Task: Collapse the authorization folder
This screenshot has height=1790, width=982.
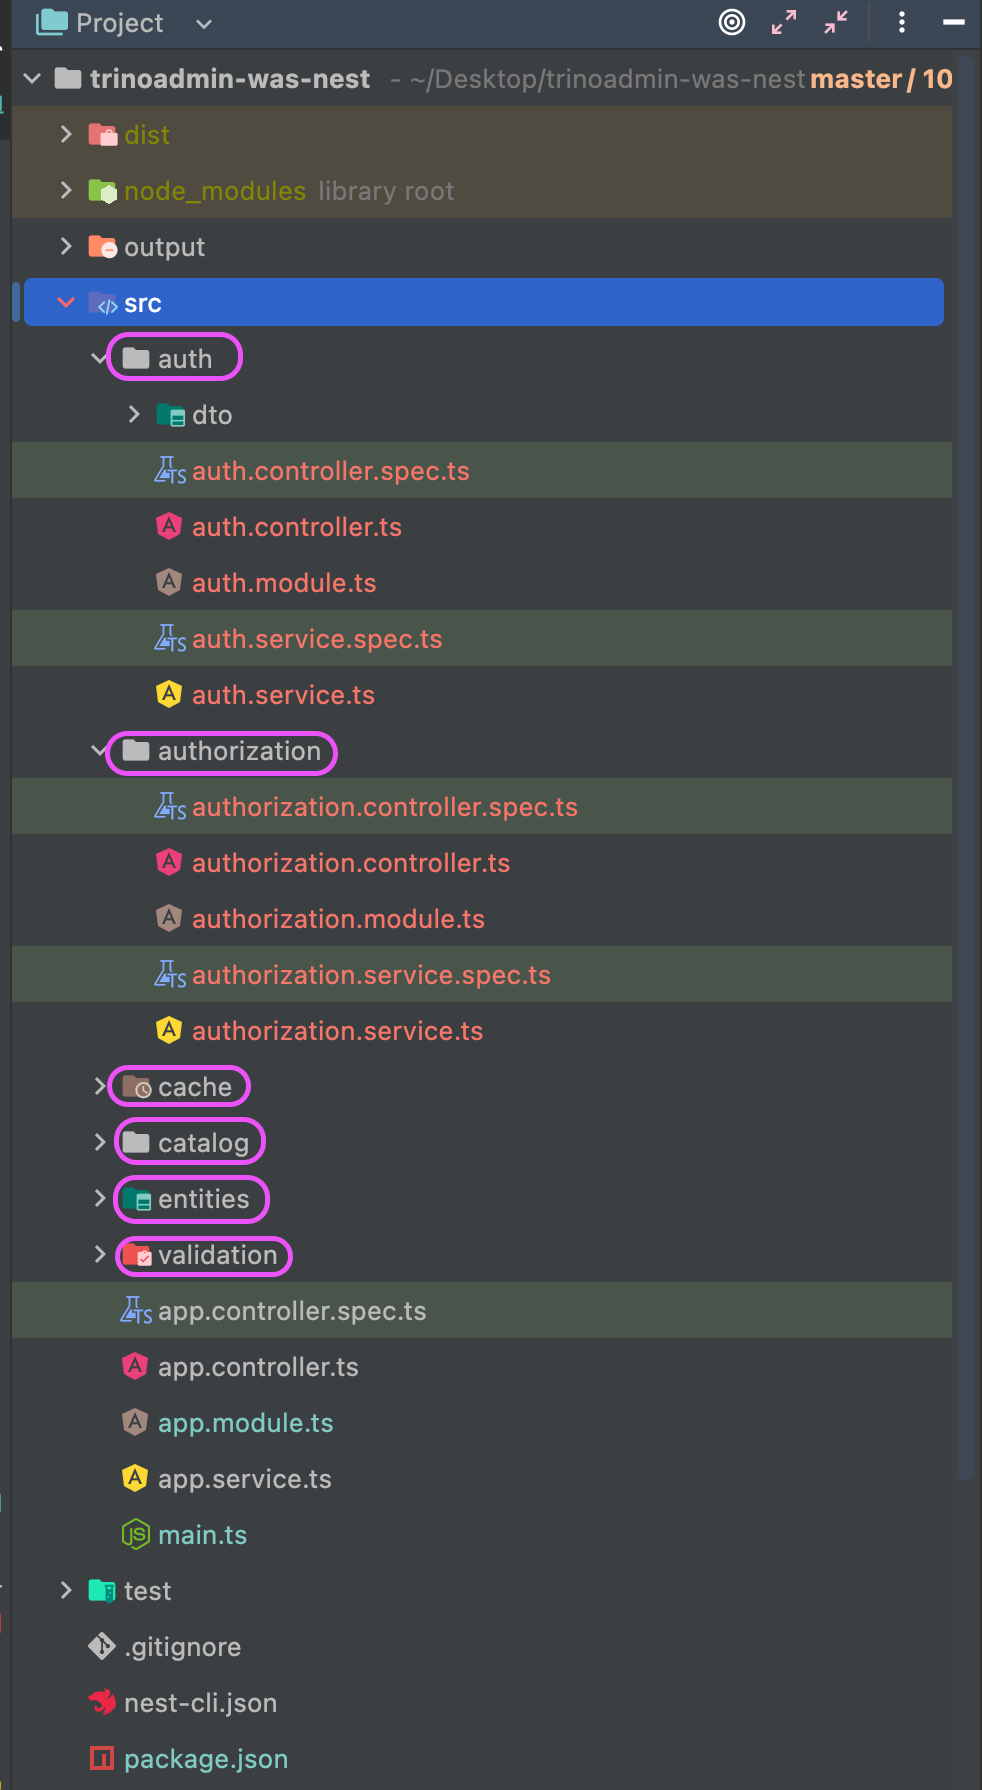Action: coord(99,750)
